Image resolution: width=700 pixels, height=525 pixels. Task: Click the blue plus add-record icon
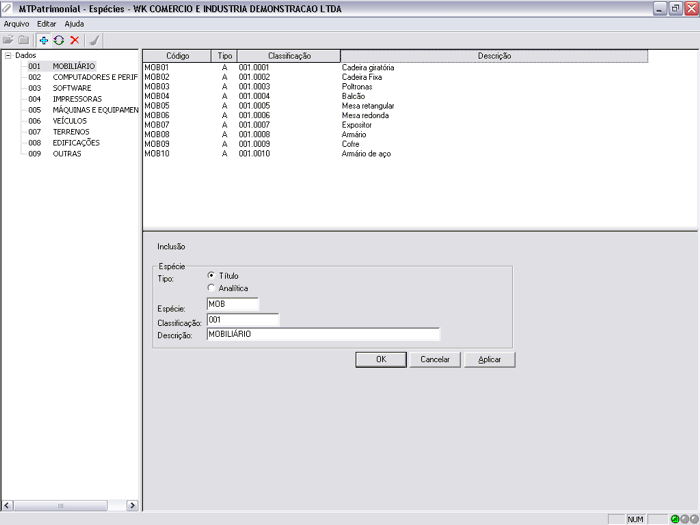(43, 40)
